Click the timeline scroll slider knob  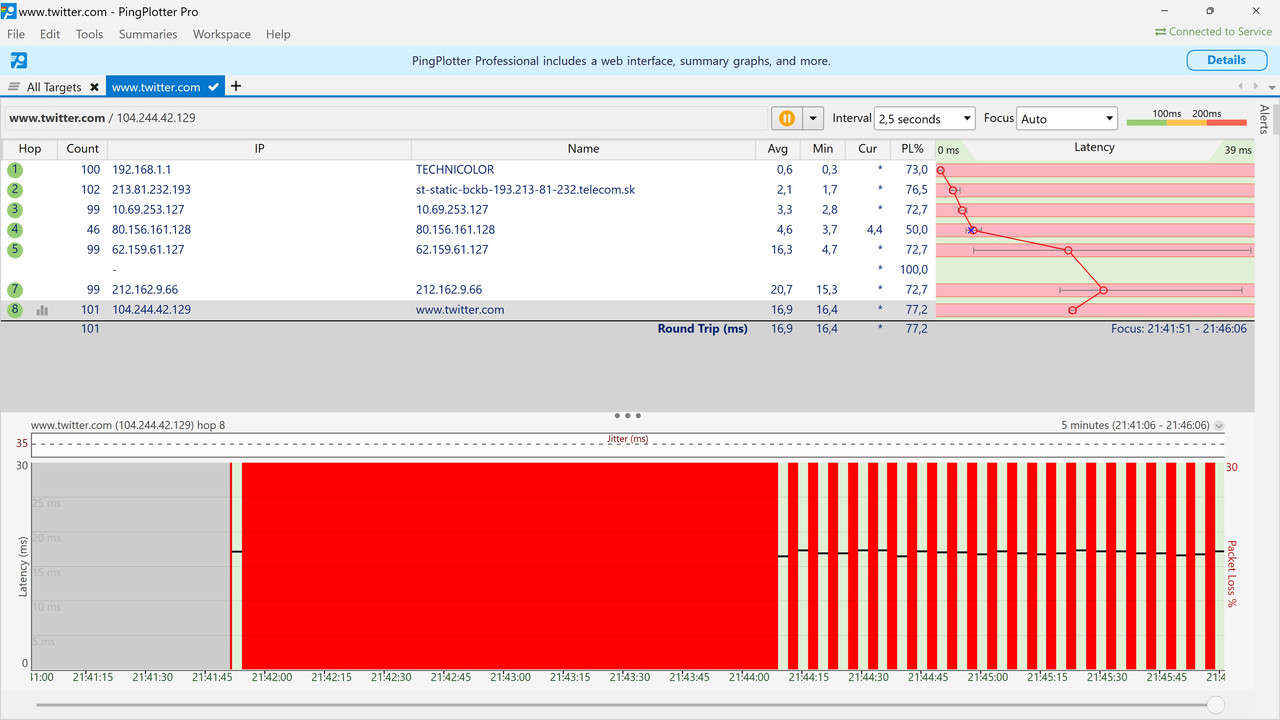(1215, 705)
